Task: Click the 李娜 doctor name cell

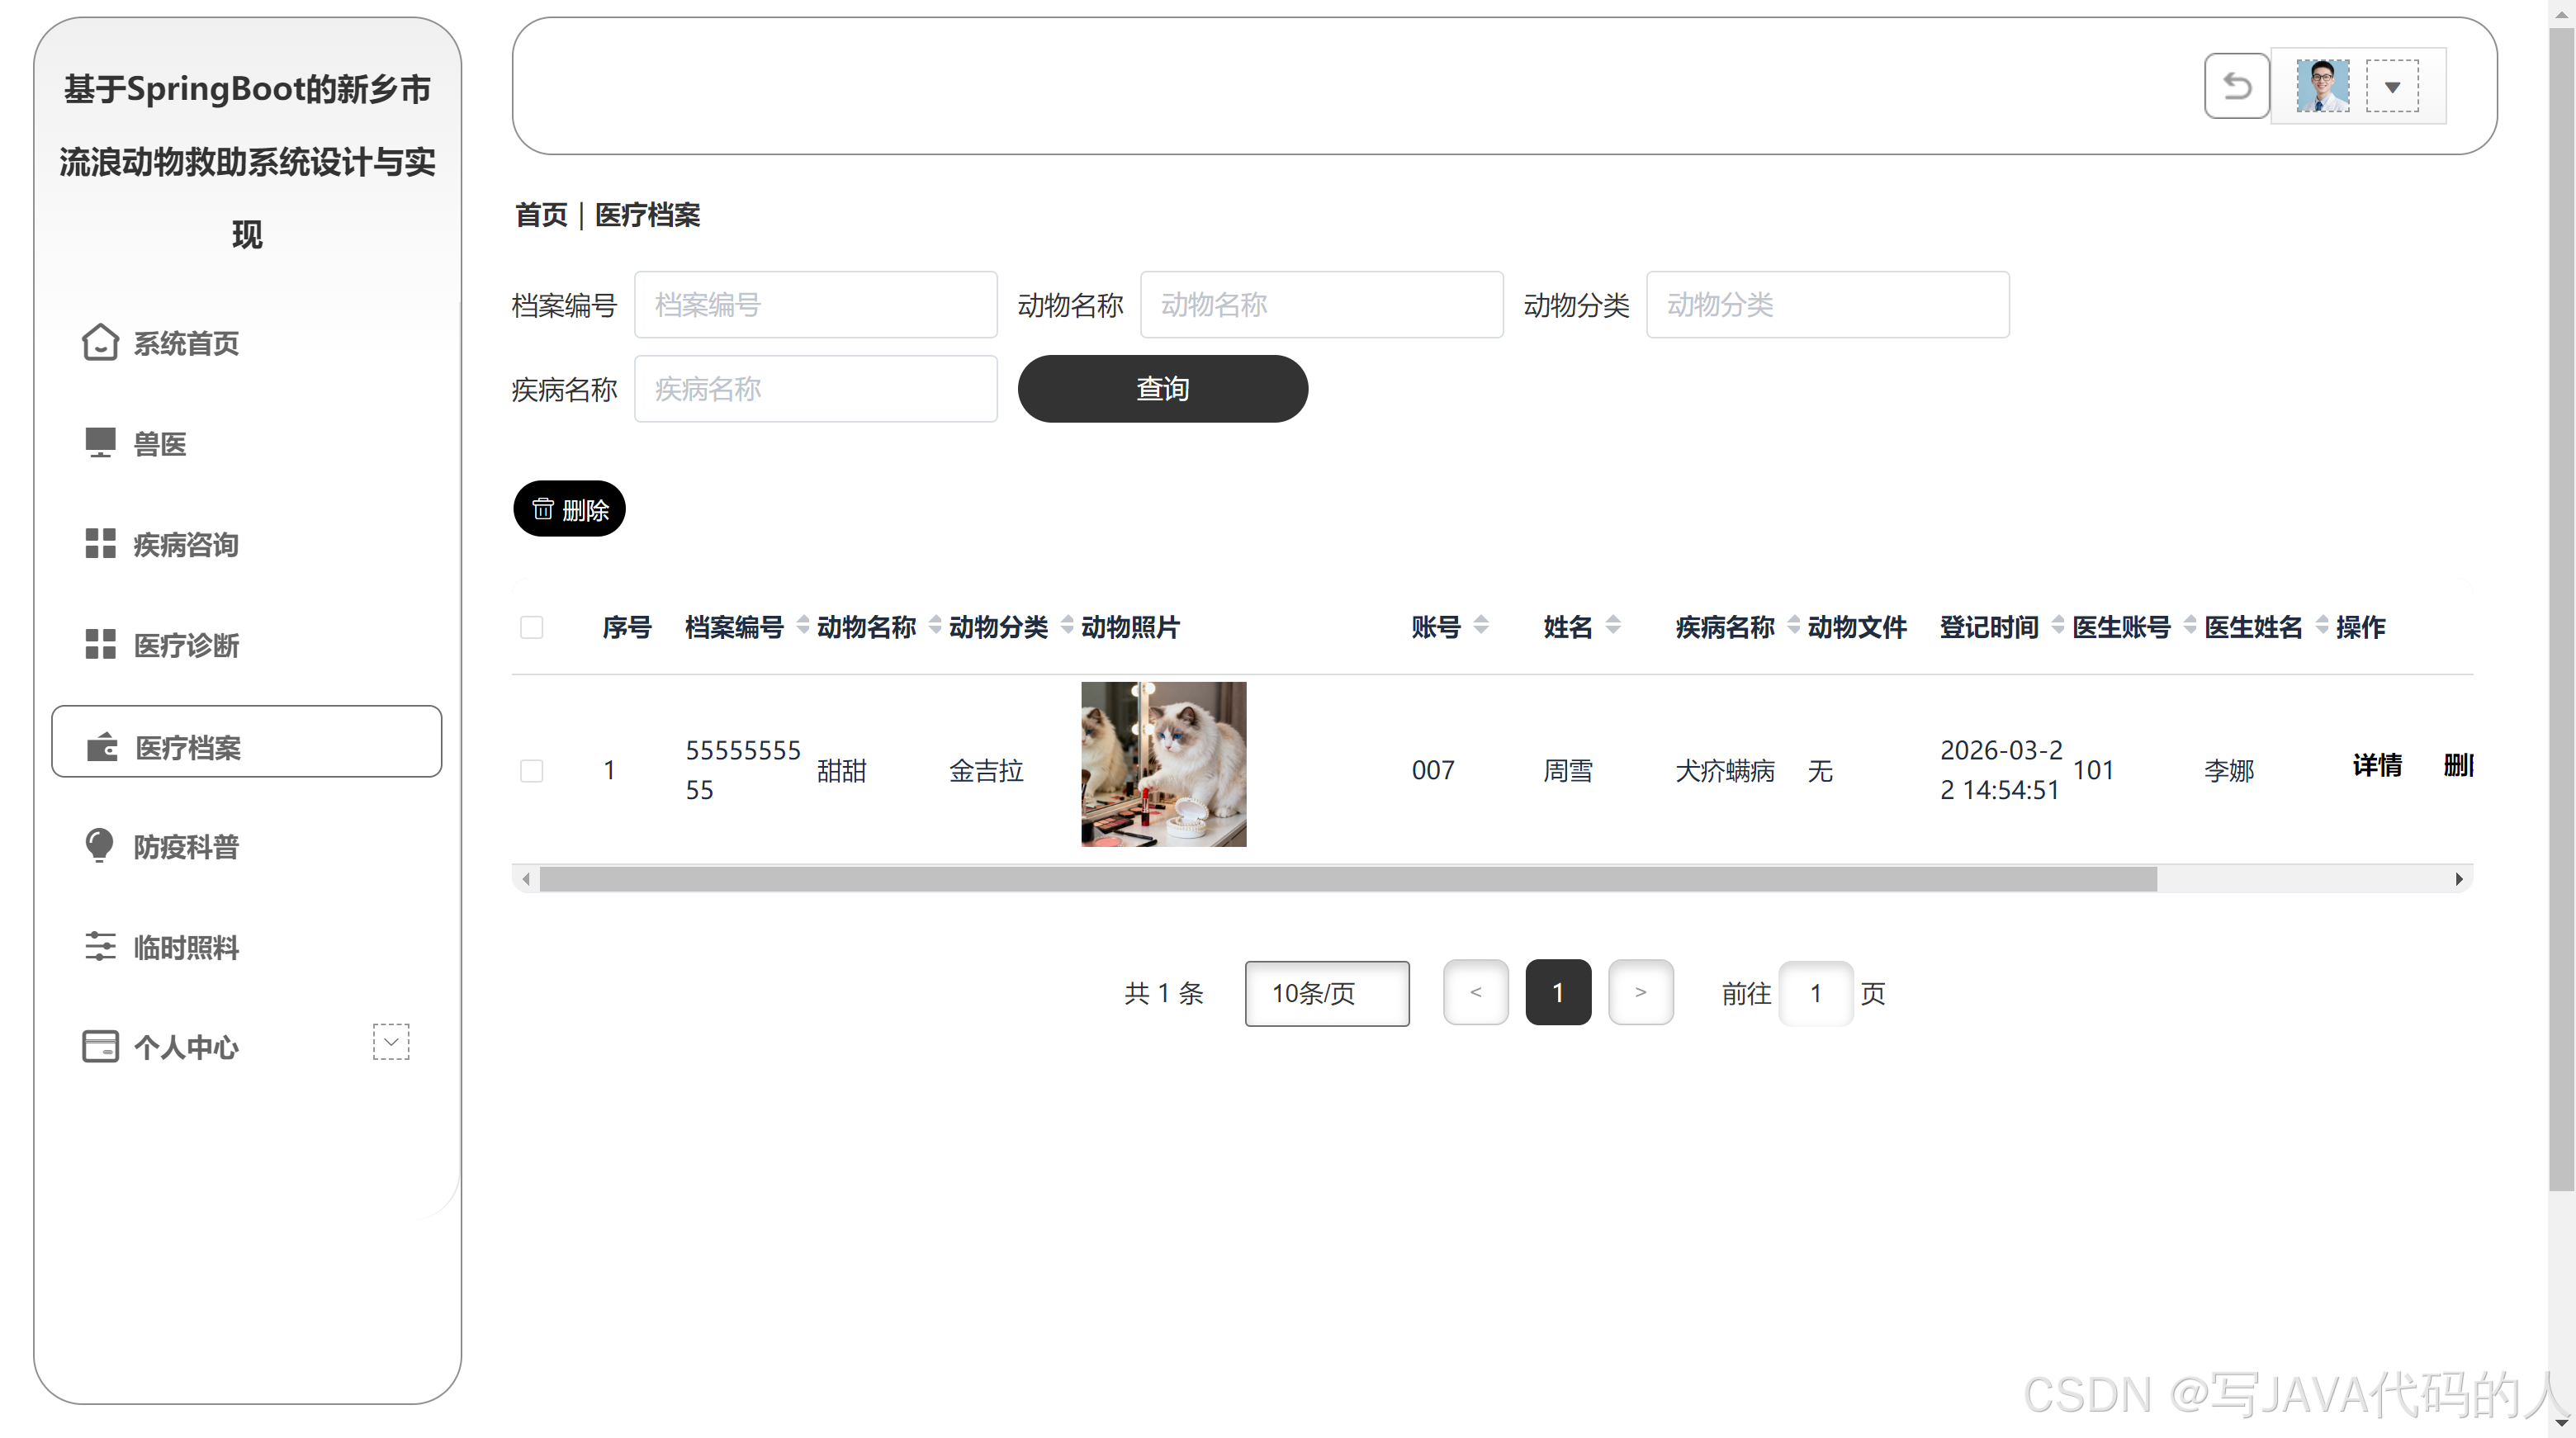Action: [2228, 770]
